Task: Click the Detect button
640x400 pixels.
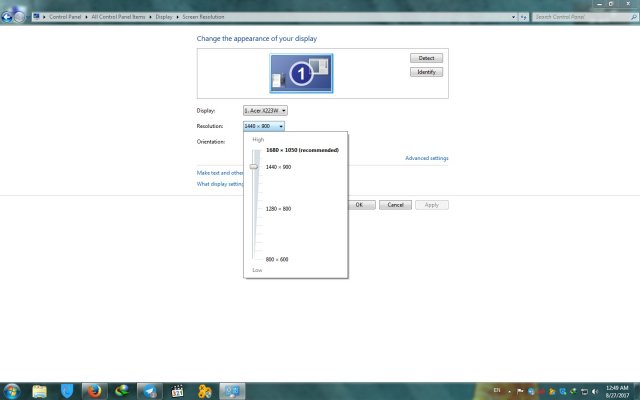Action: pos(426,59)
